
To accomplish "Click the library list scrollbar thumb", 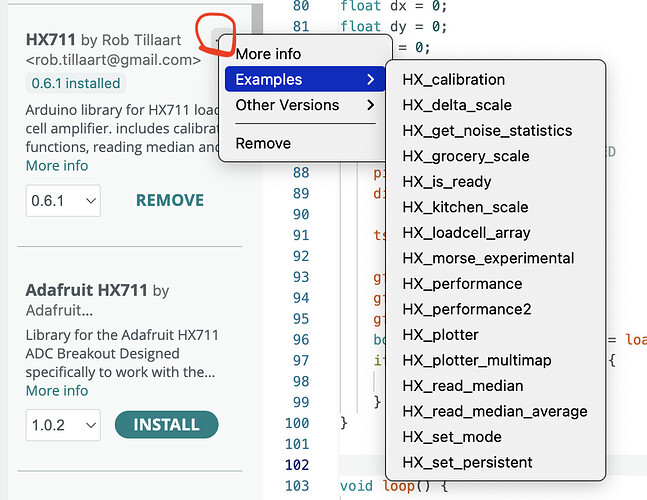I will click(x=257, y=19).
